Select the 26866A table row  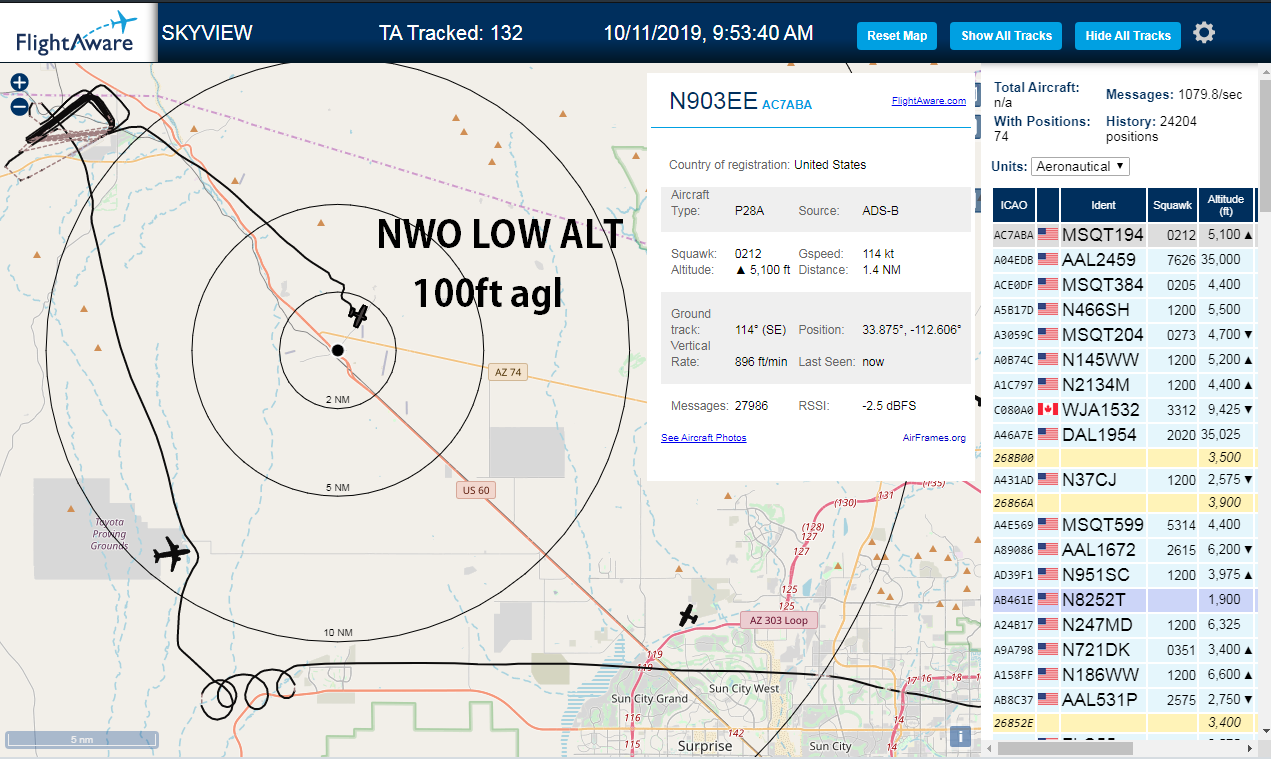pos(1124,503)
